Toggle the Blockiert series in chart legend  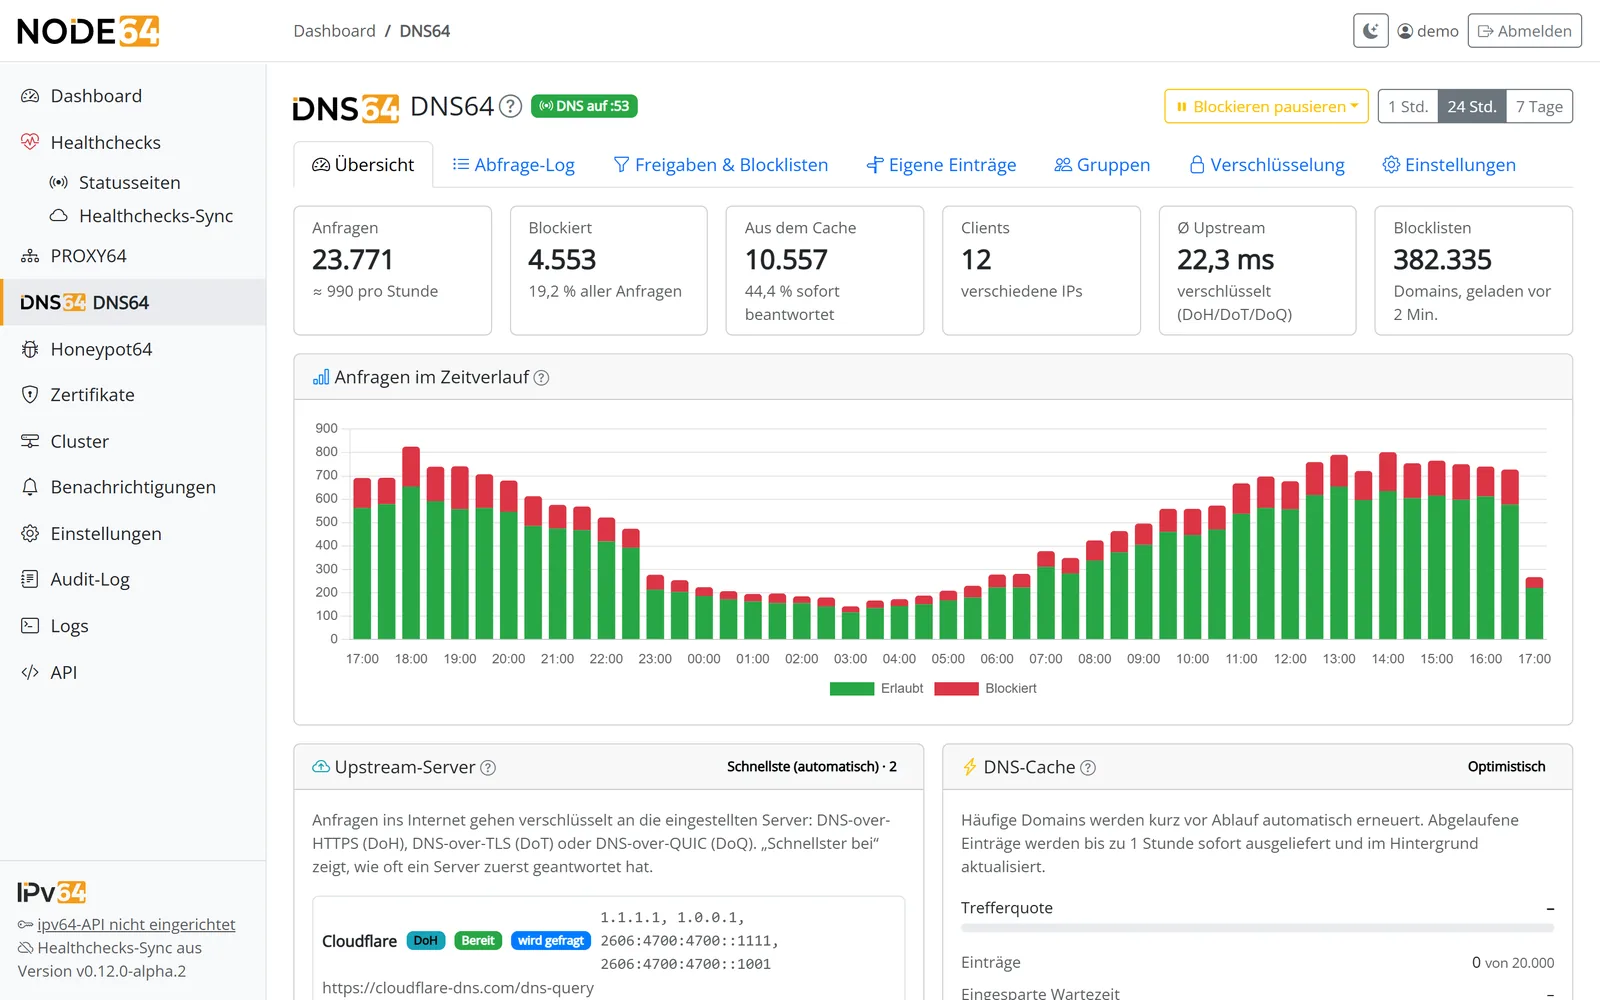click(x=986, y=688)
